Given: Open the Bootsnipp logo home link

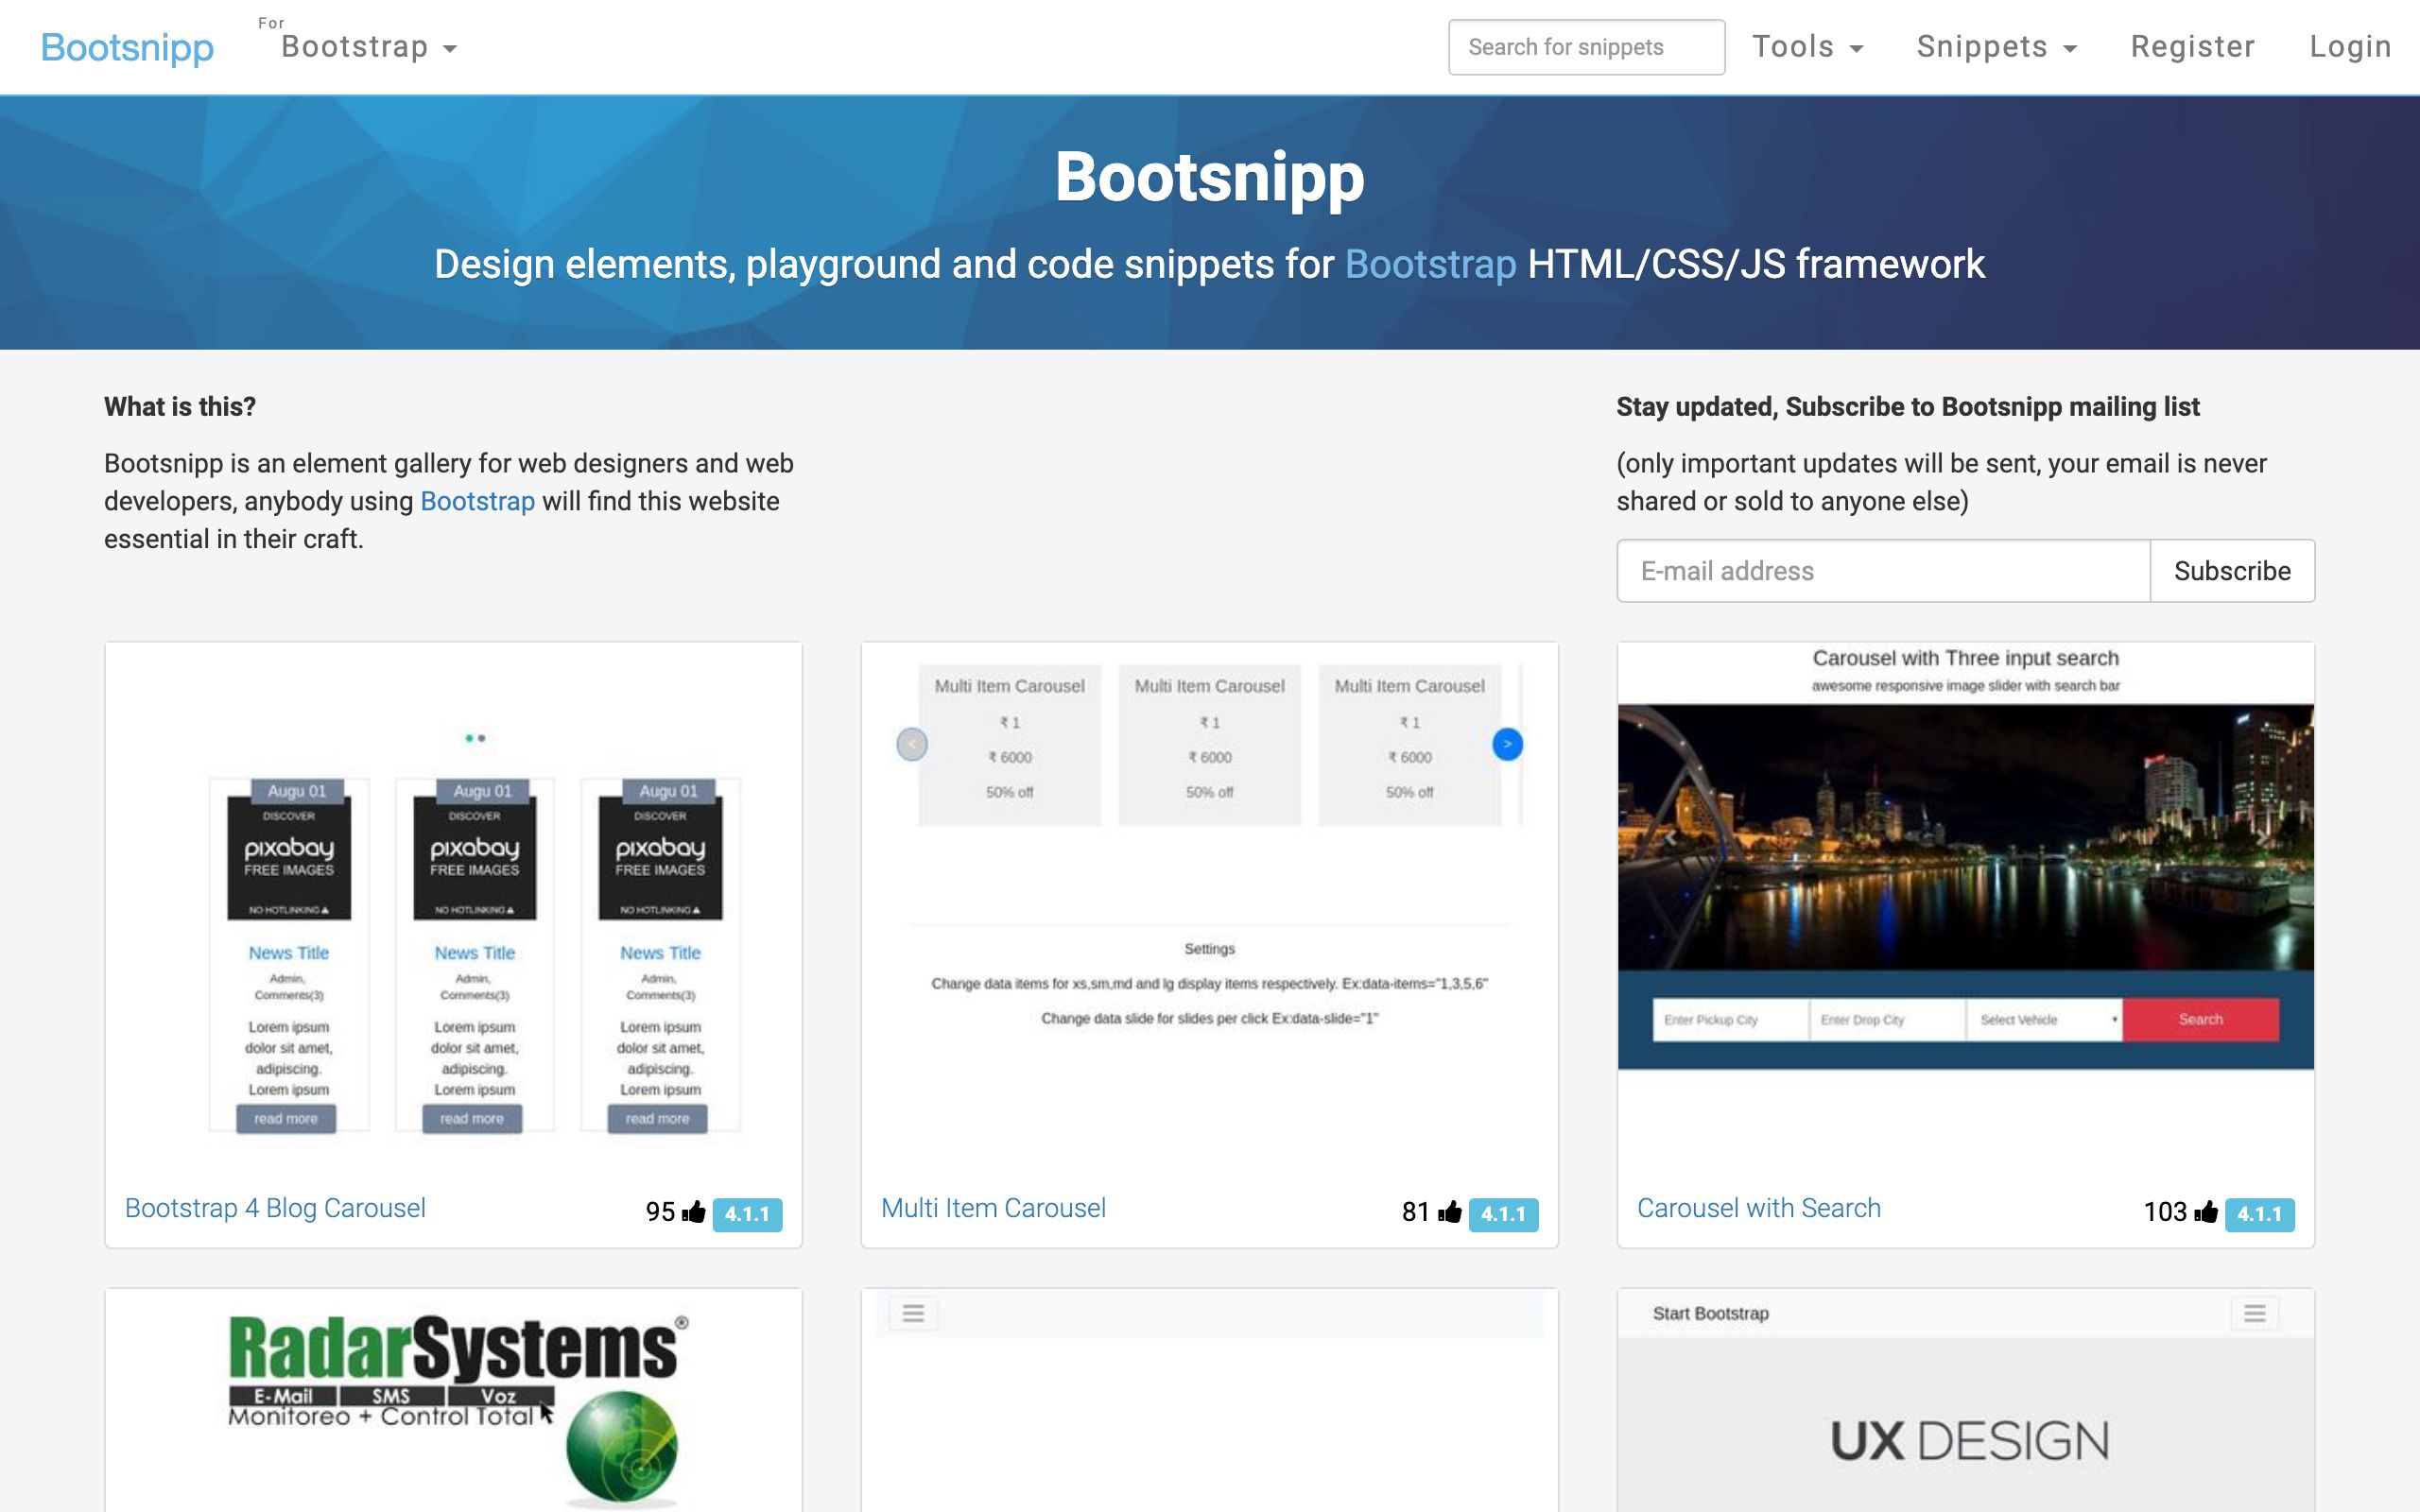Looking at the screenshot, I should (127, 47).
